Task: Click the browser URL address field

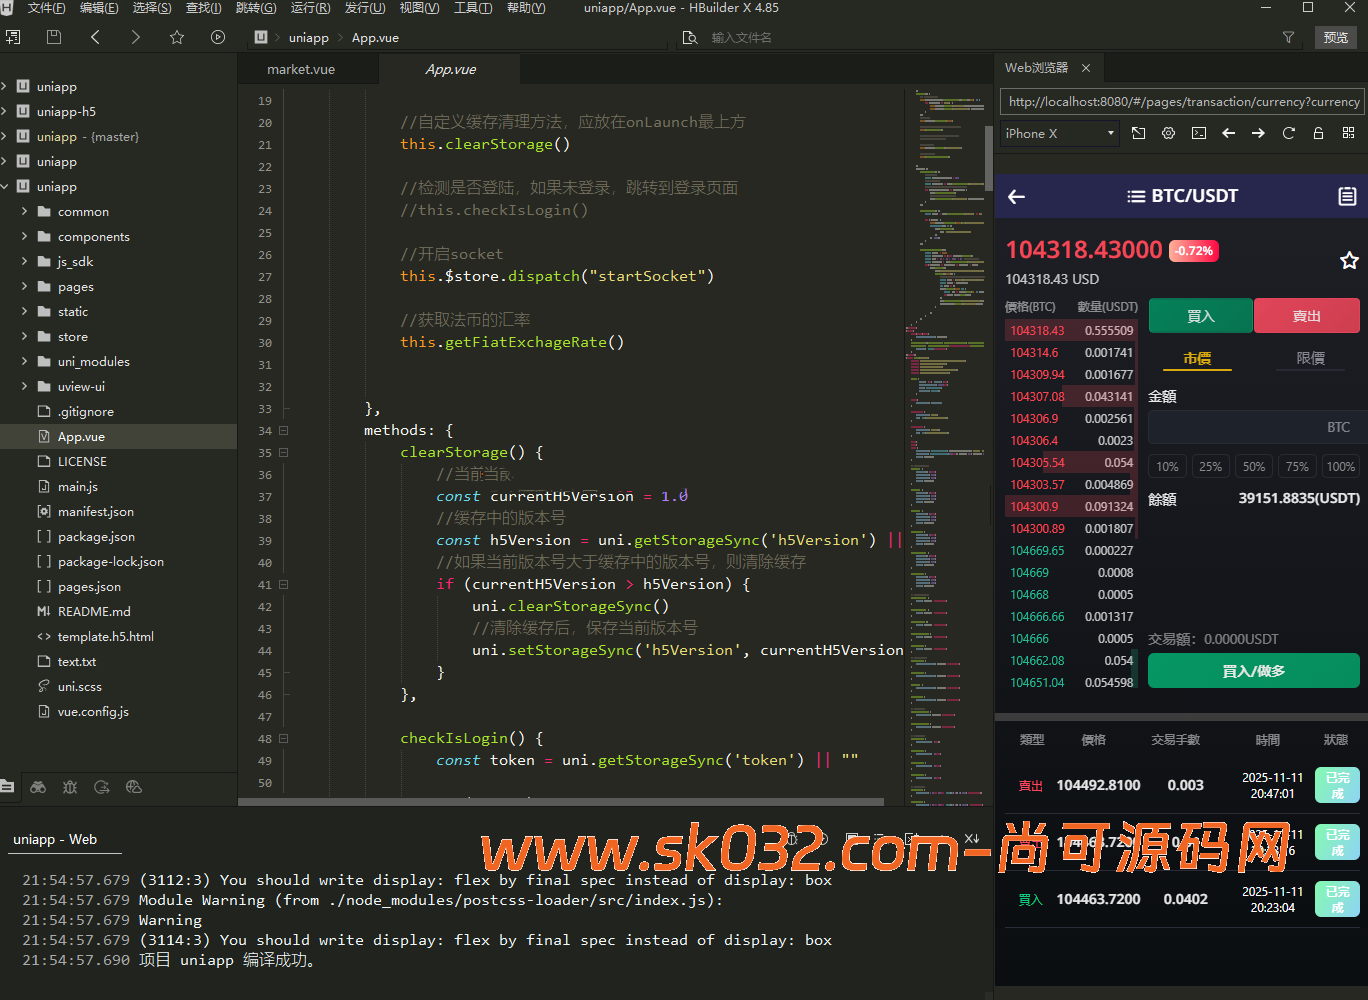Action: point(1182,101)
